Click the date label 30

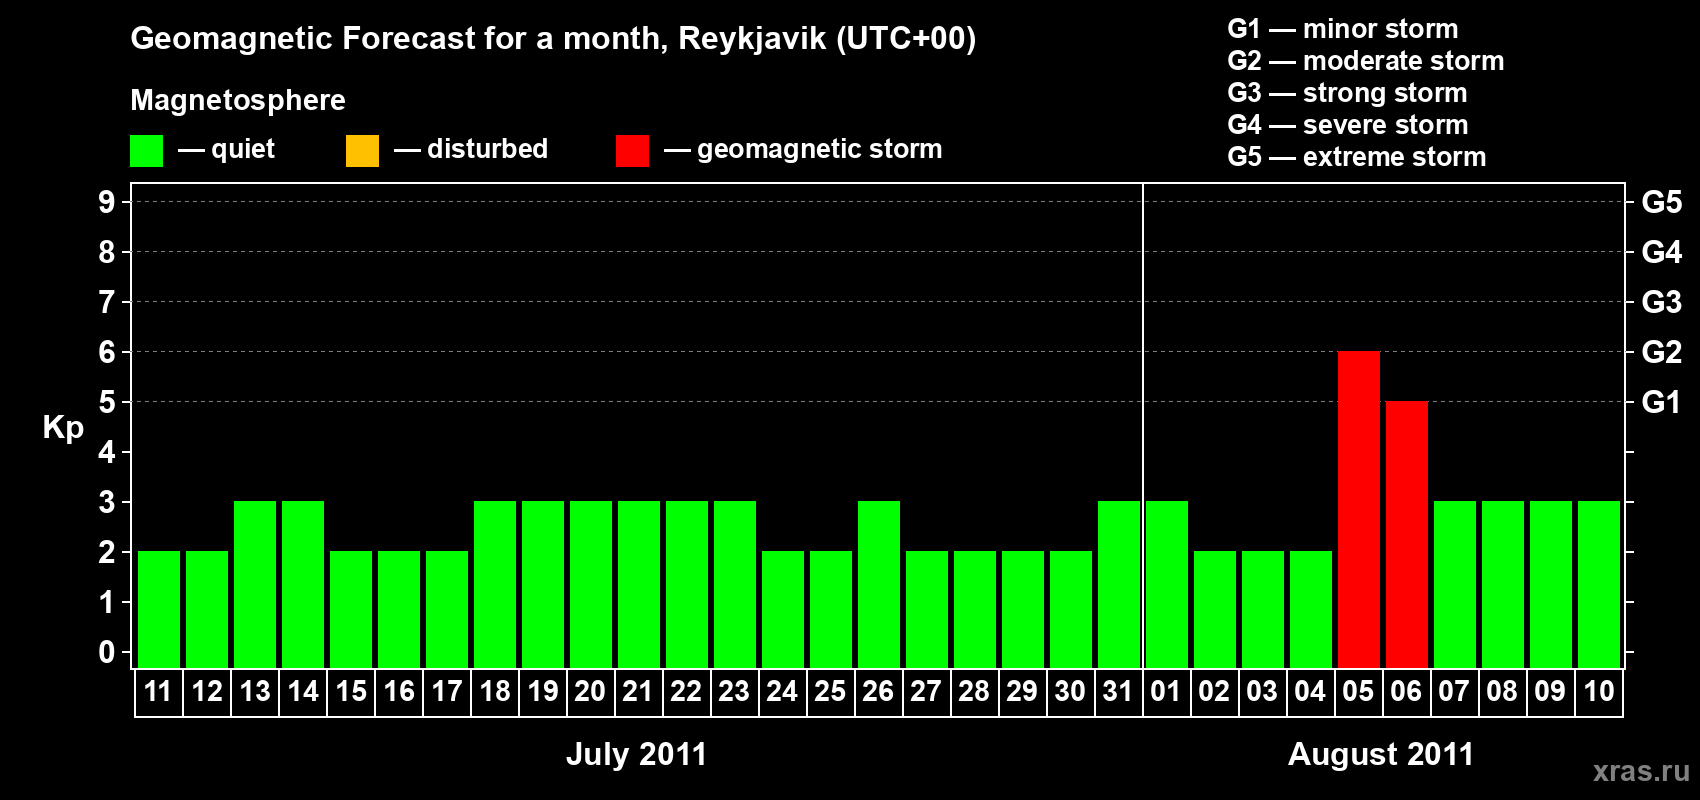coord(1071,692)
